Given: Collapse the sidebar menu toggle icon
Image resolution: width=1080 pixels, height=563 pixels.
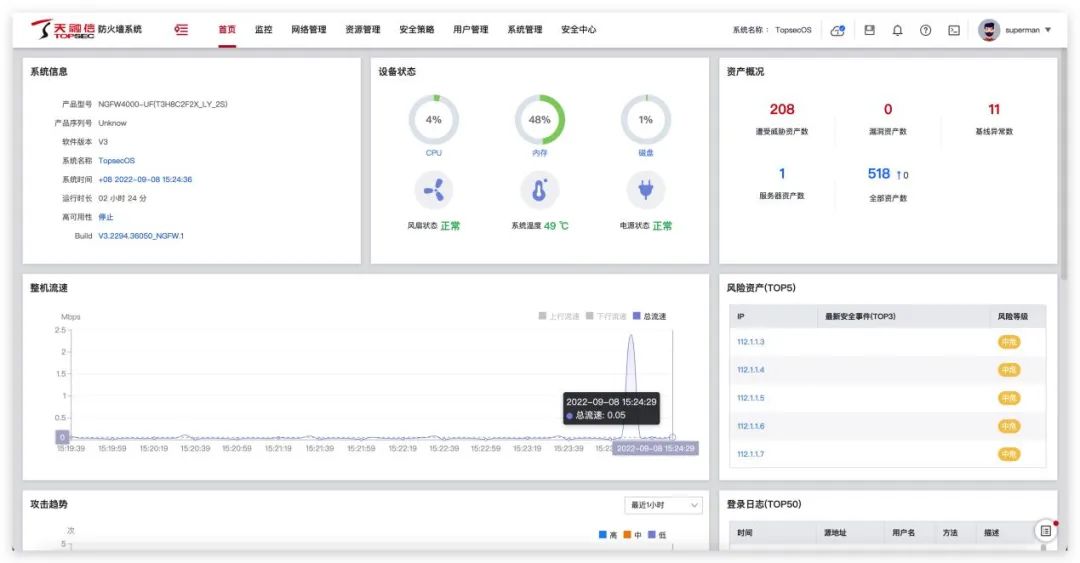Looking at the screenshot, I should [x=181, y=30].
